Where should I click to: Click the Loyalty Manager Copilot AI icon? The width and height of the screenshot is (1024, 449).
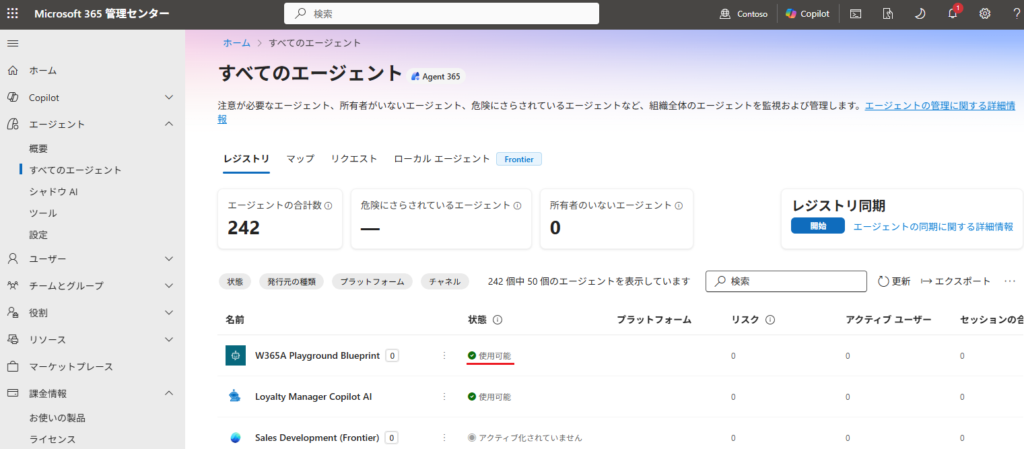[235, 396]
